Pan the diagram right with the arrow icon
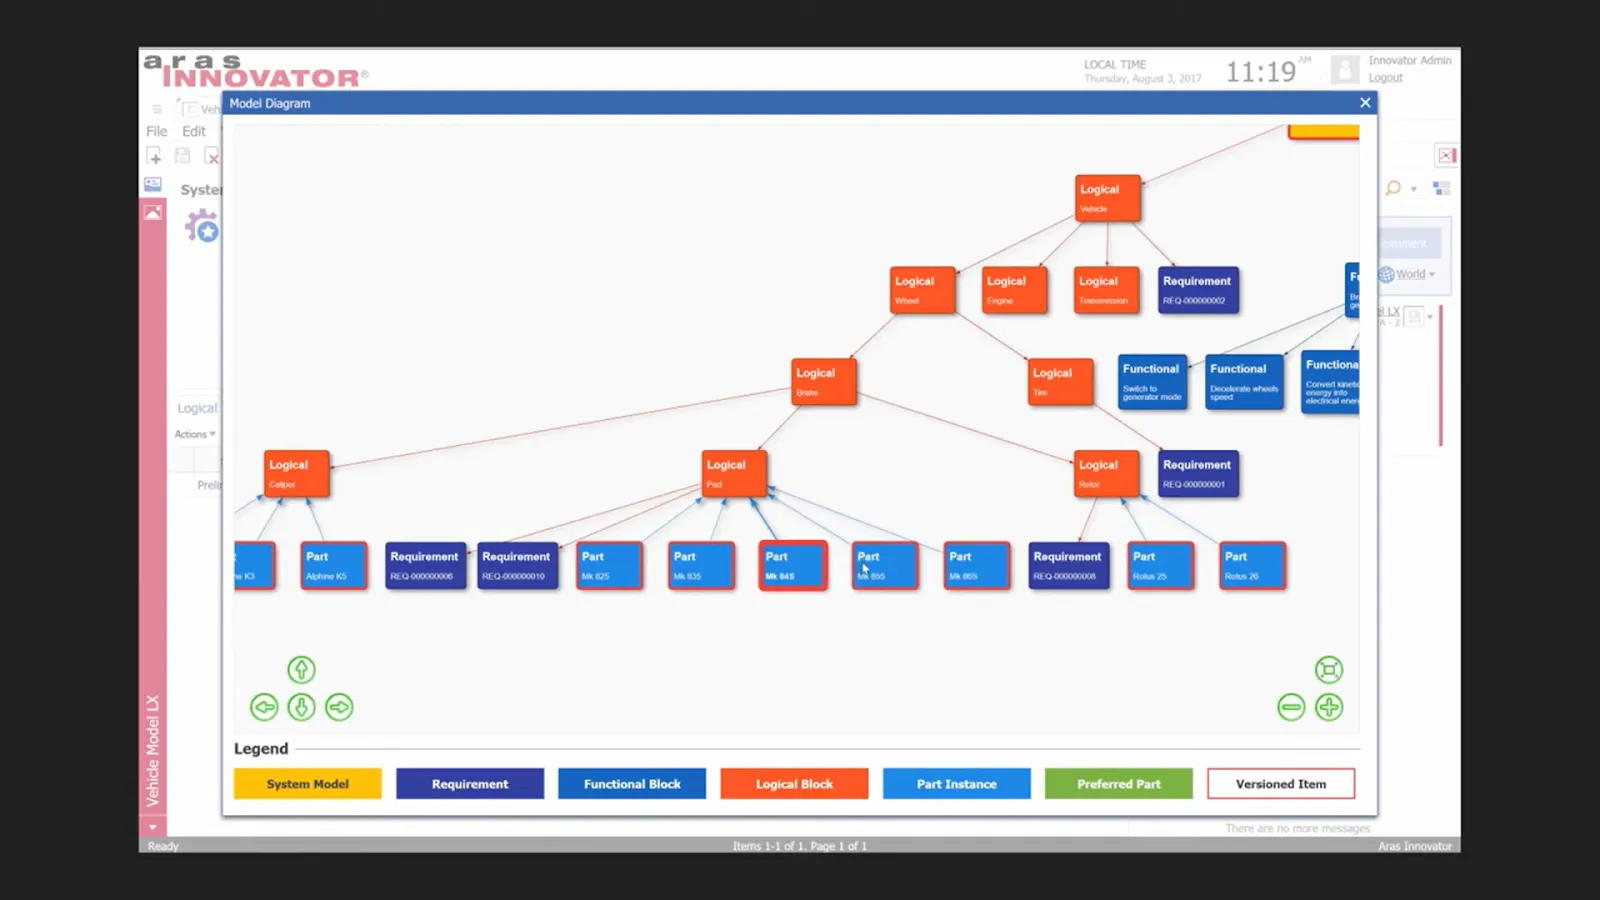The image size is (1600, 900). tap(339, 707)
